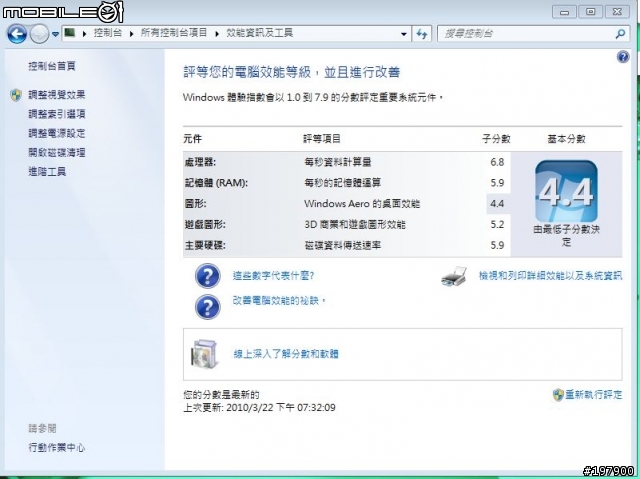Select the 處理器 row label
Image resolution: width=640 pixels, height=479 pixels.
point(200,162)
